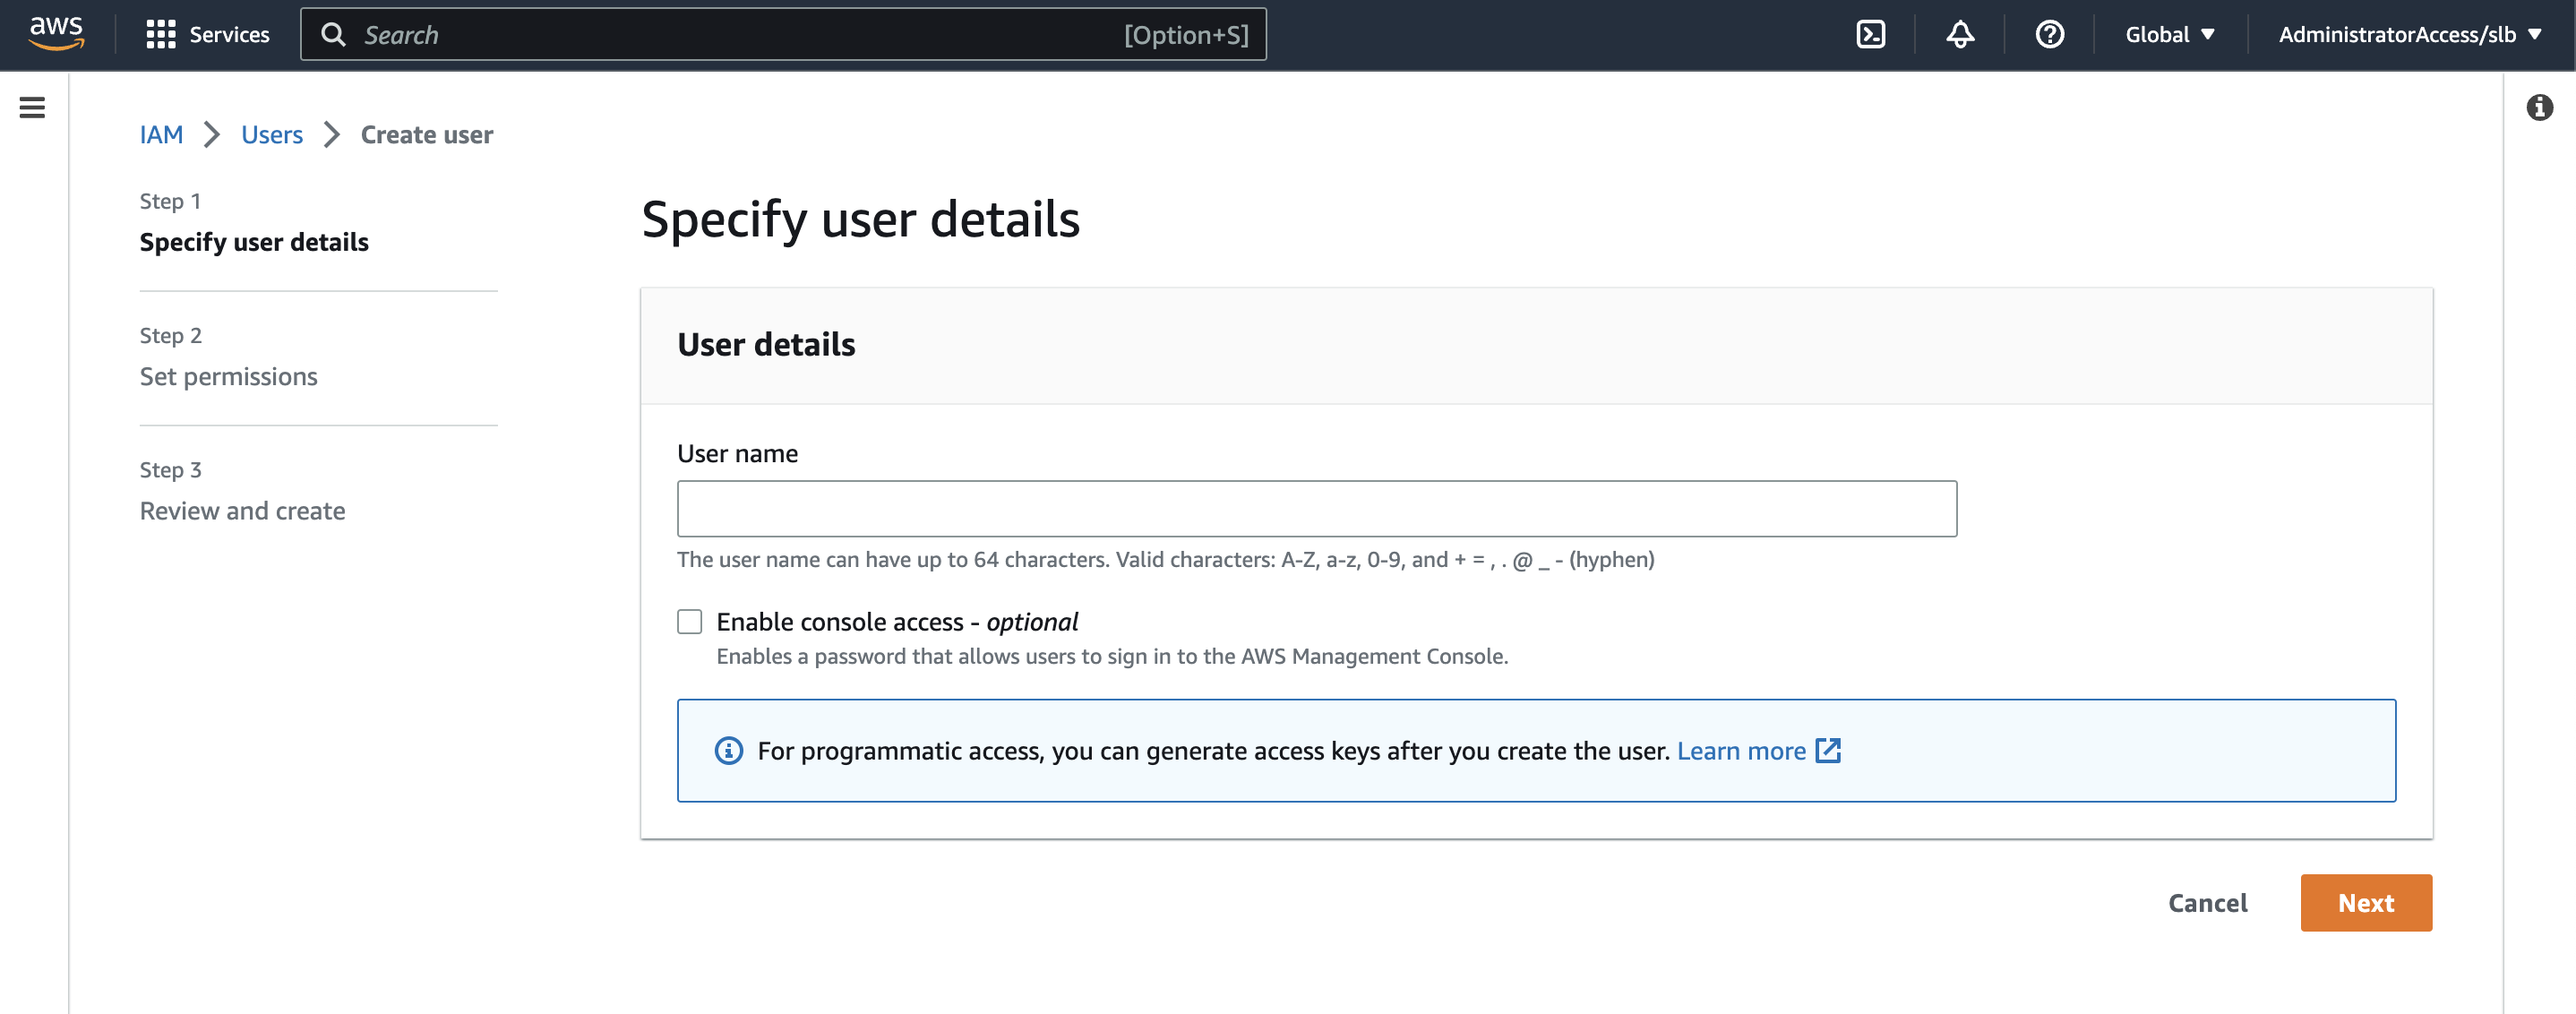
Task: Select Step 1 Specify user details
Action: [x=254, y=242]
